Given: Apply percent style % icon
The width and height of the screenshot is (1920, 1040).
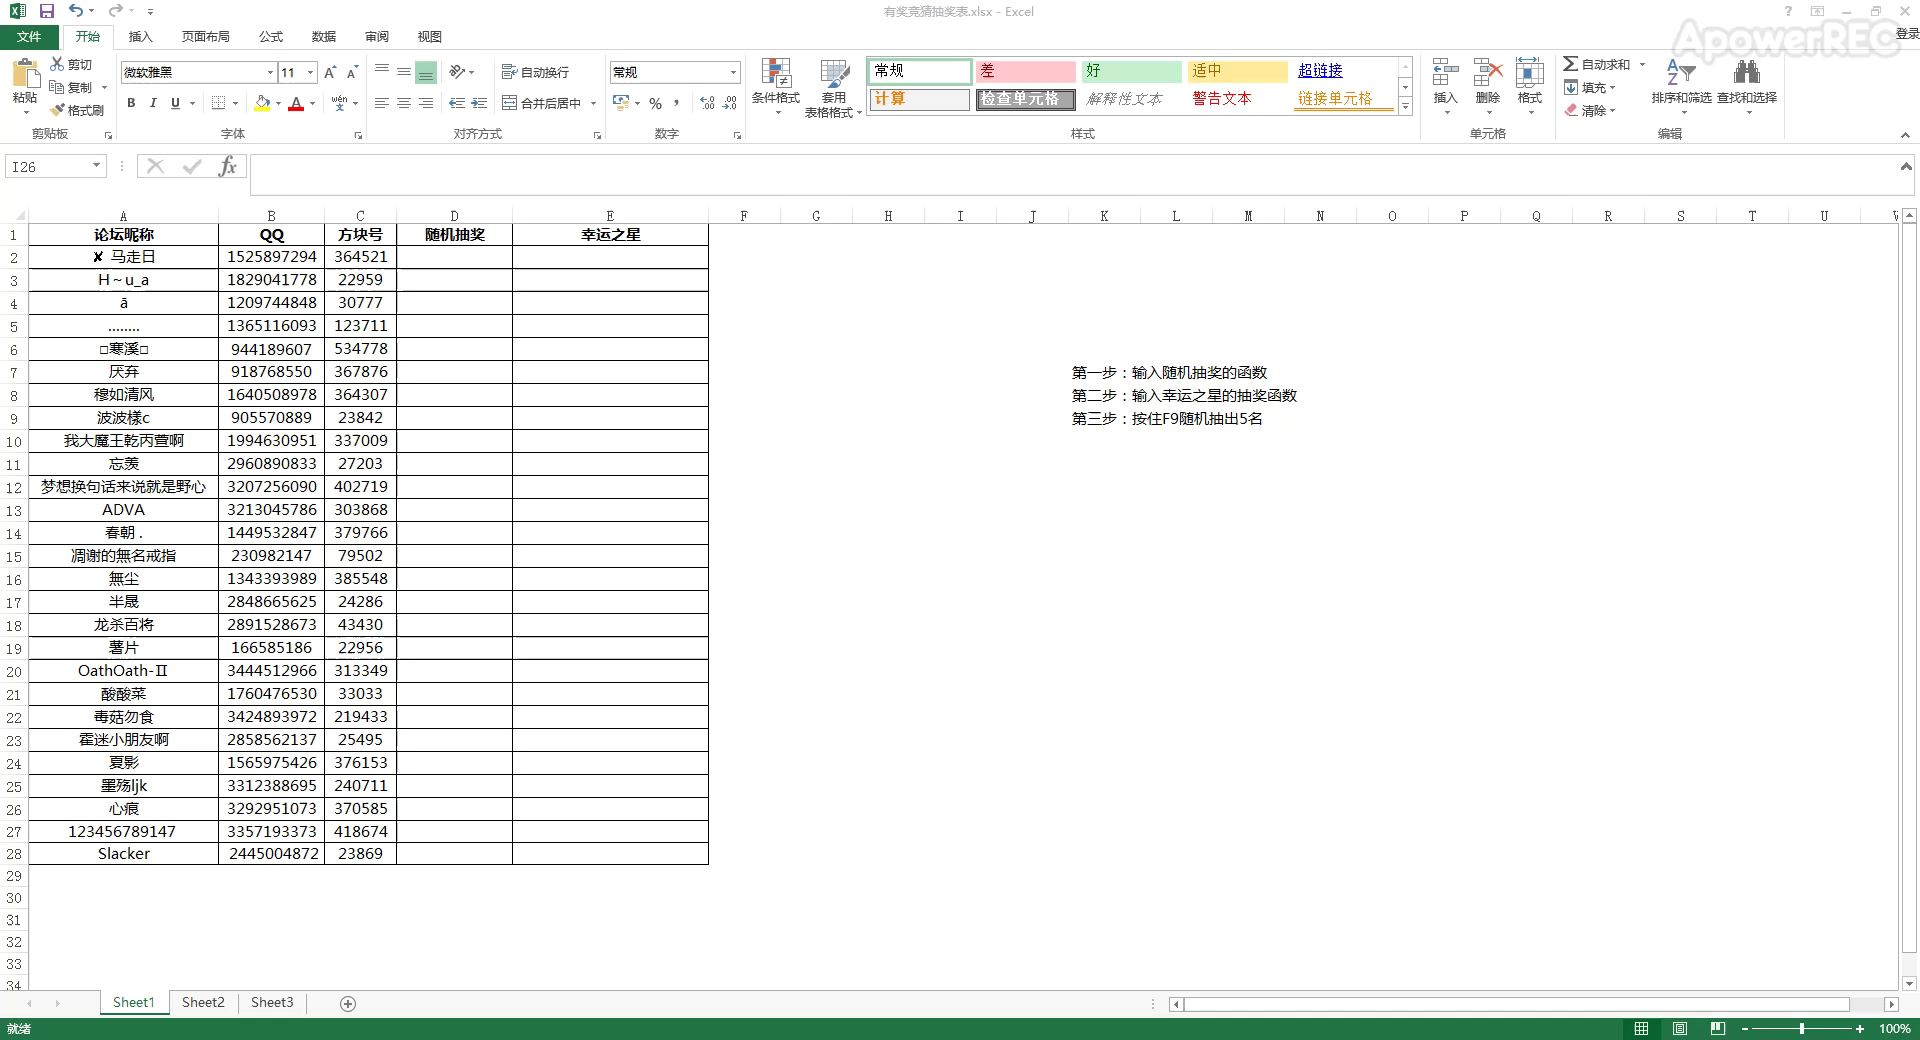Looking at the screenshot, I should pos(656,103).
